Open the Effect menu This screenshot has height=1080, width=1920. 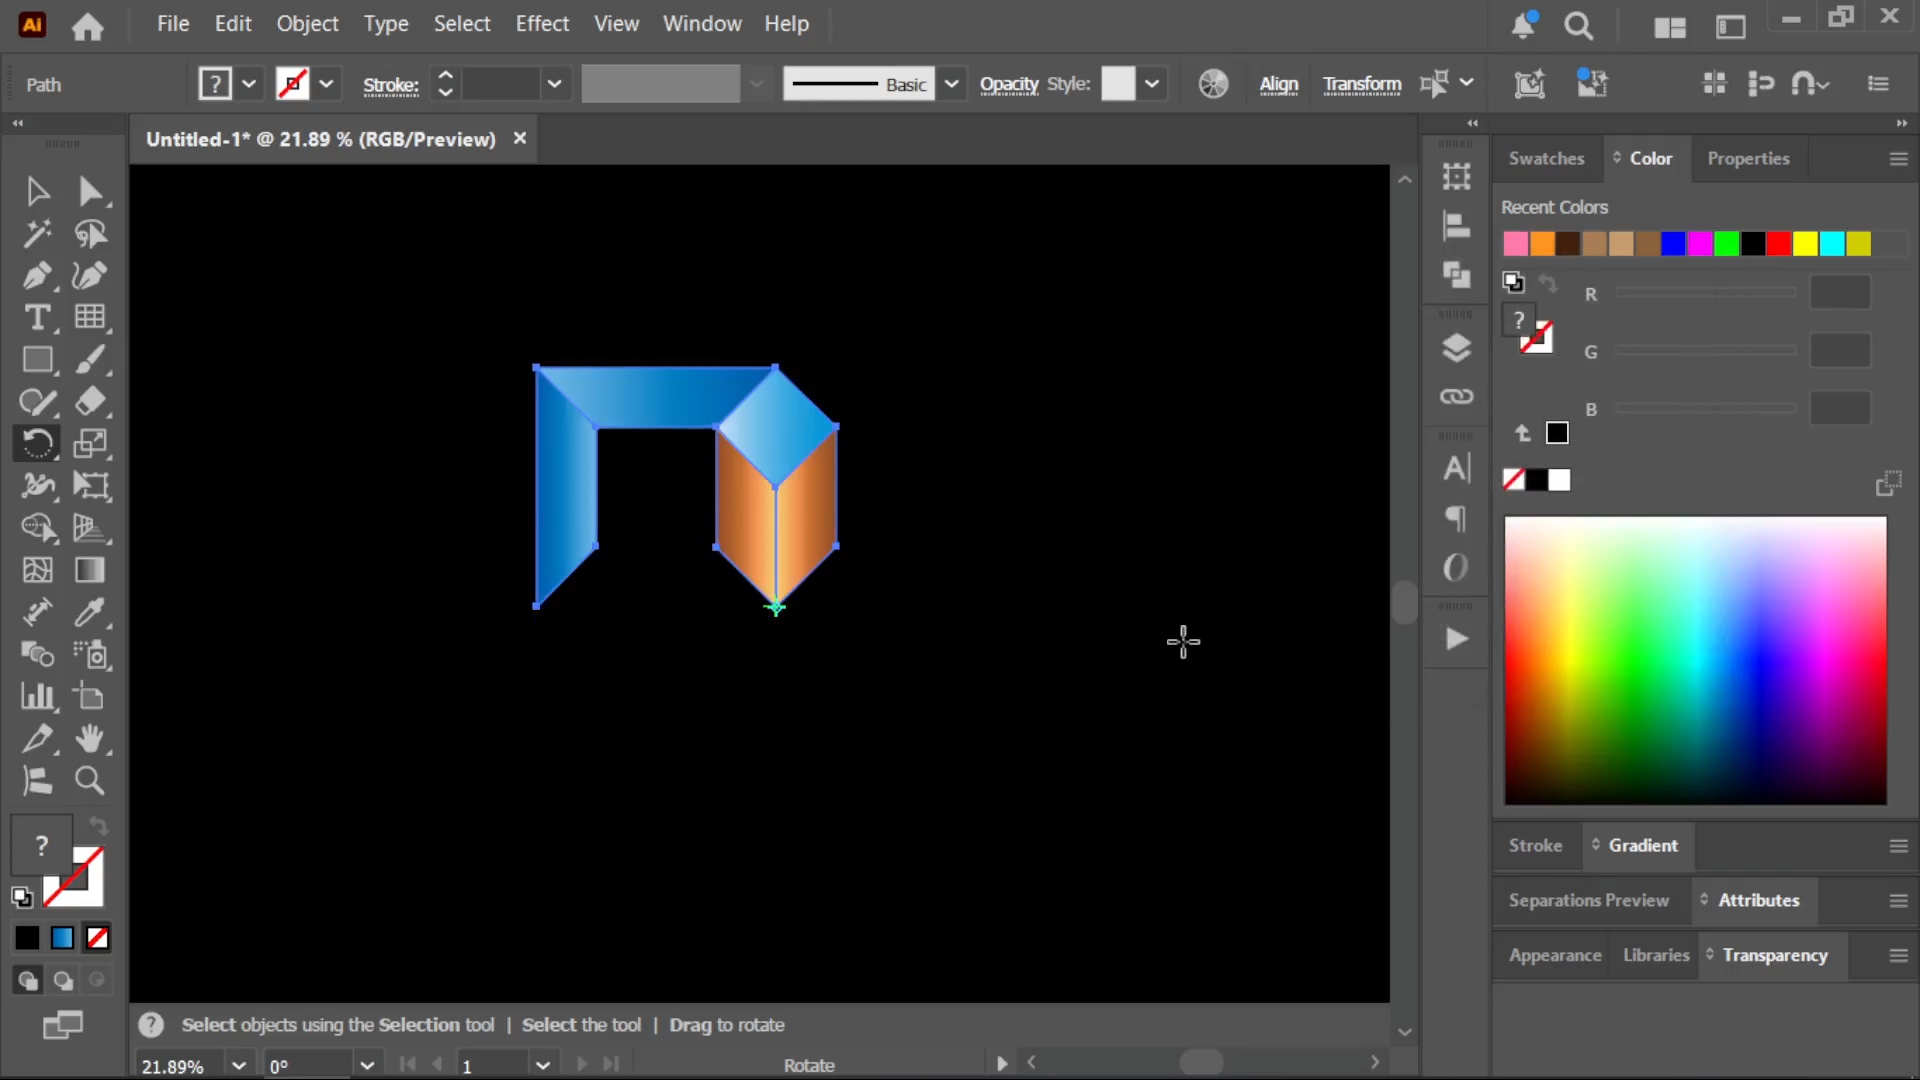[542, 23]
